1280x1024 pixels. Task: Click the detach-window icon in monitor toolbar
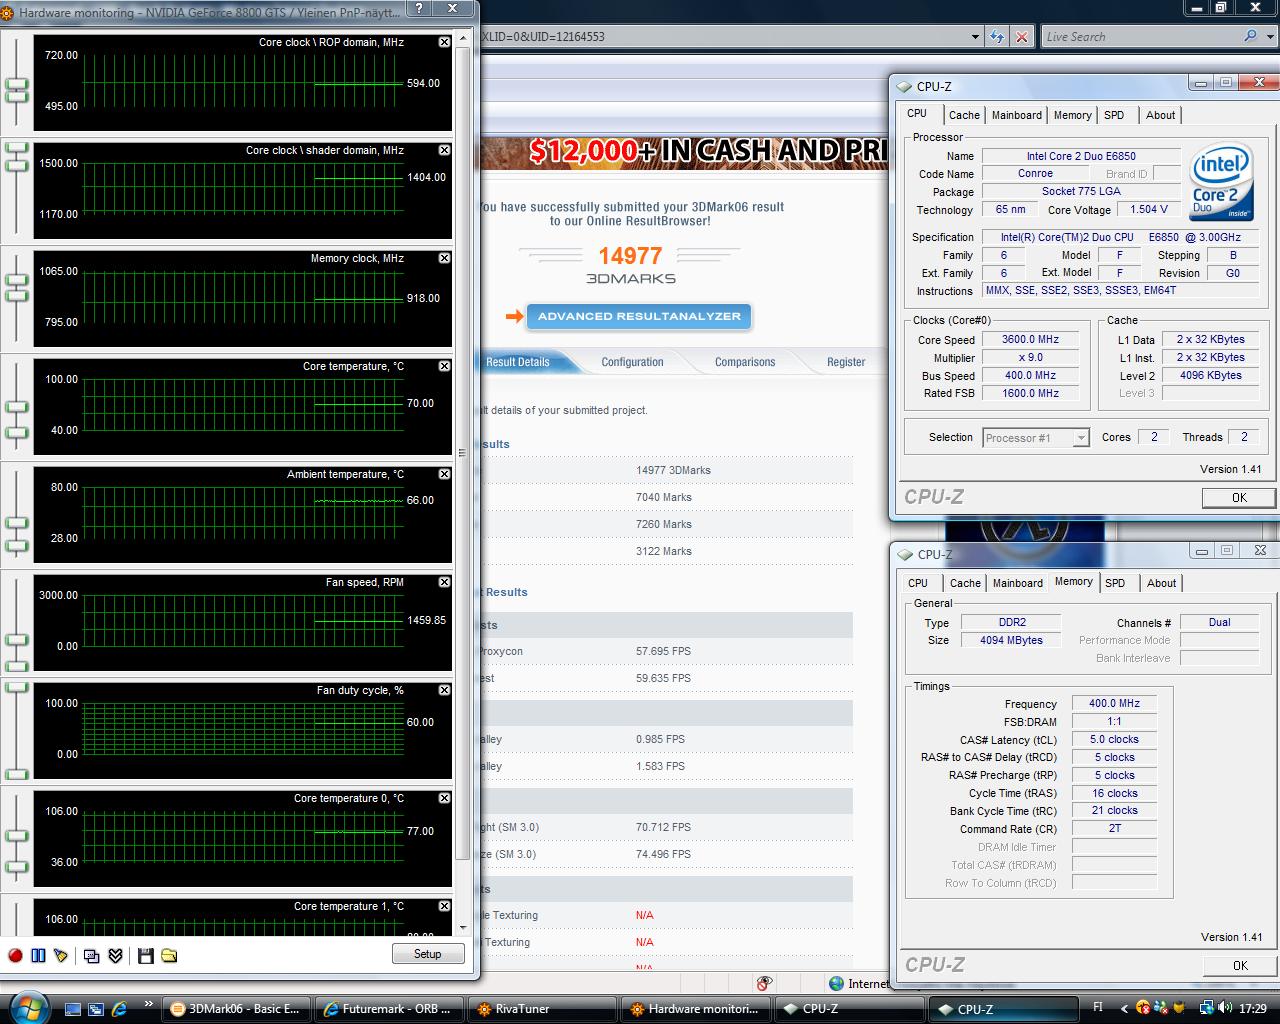[x=92, y=955]
